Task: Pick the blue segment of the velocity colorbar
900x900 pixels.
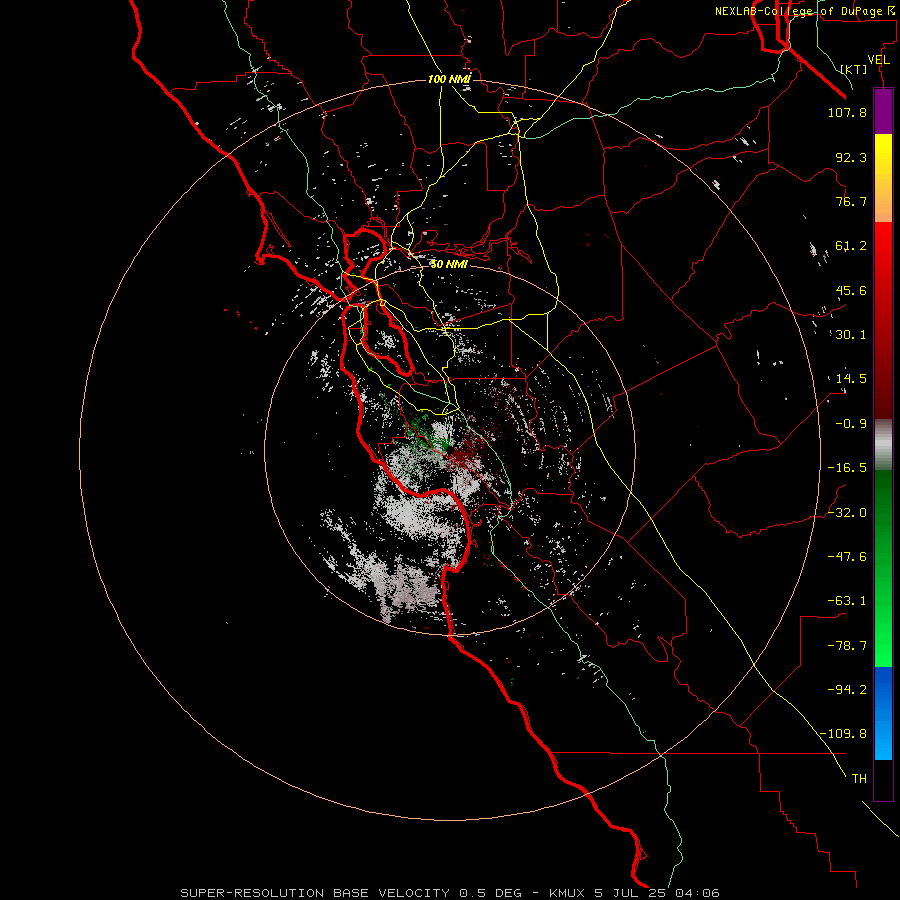Action: click(883, 713)
